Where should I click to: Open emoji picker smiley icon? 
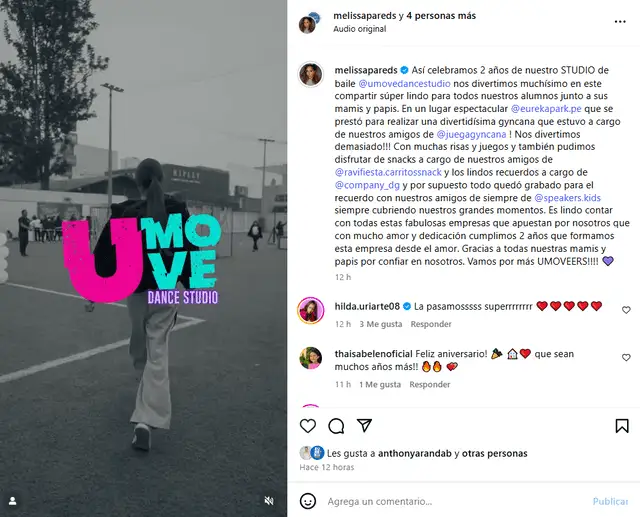coord(308,501)
